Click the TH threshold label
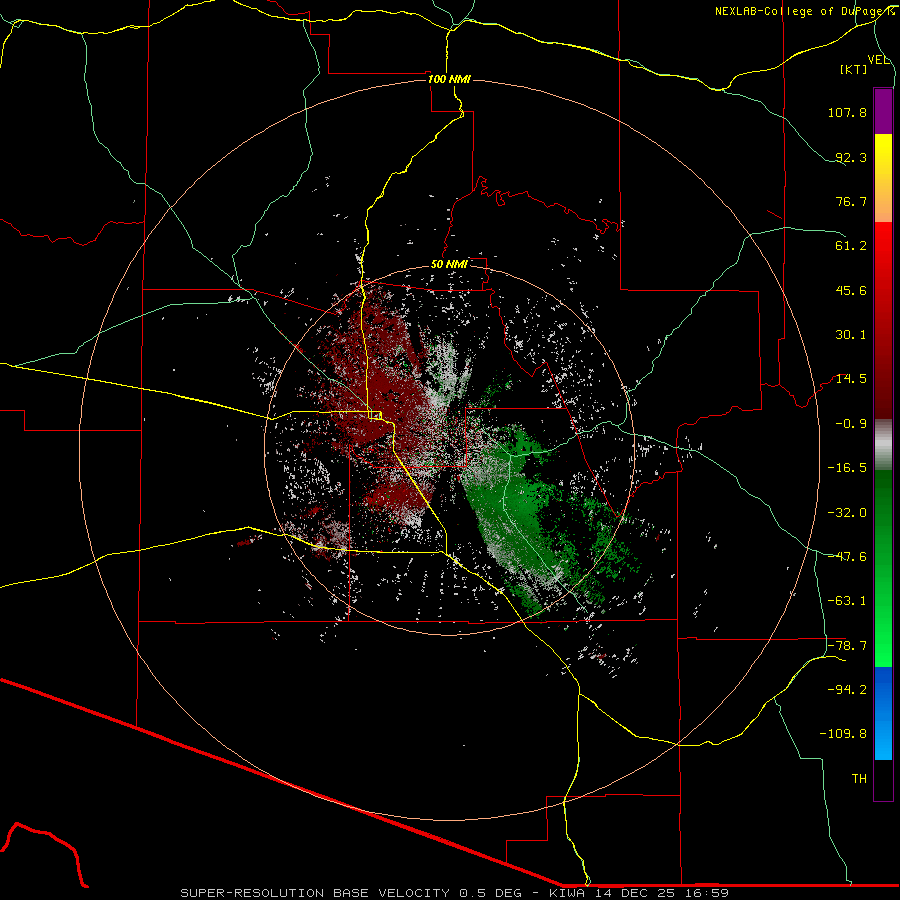 859,779
